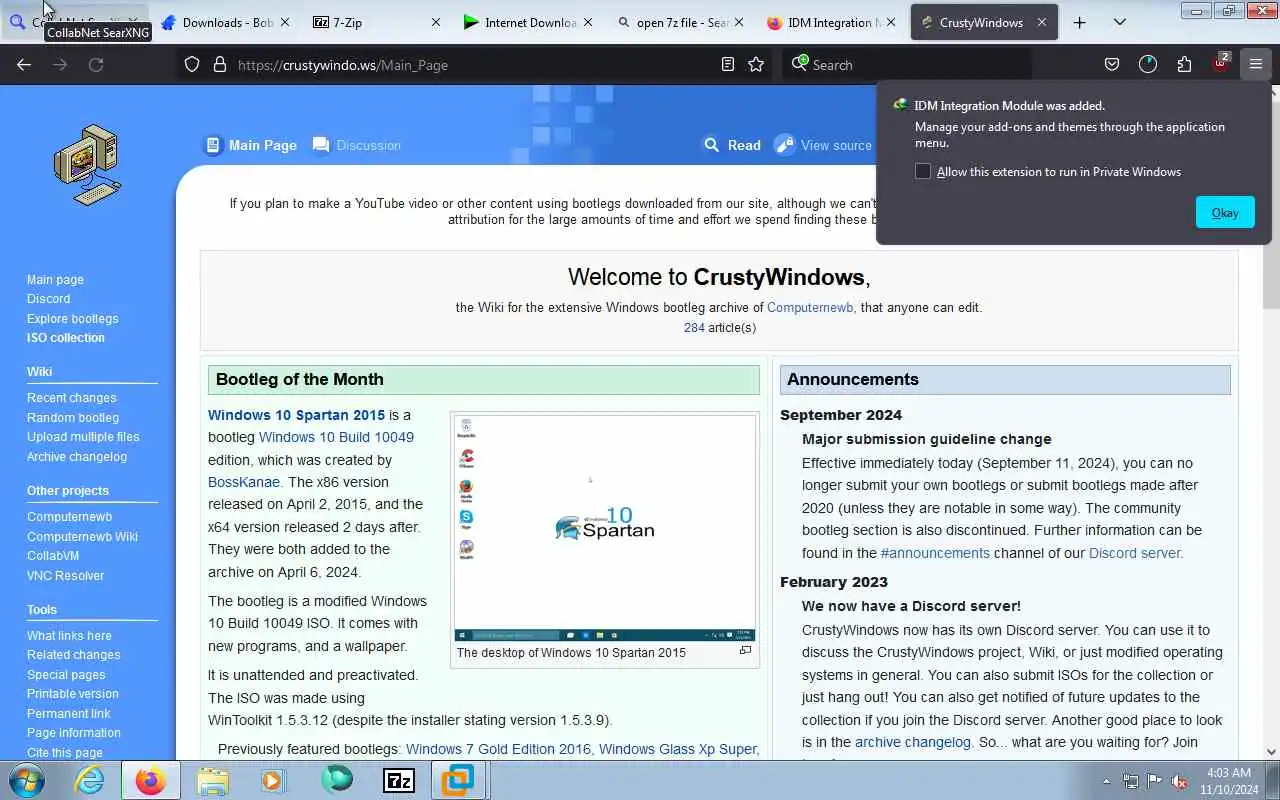
Task: Open Upload multiple files link
Action: click(x=83, y=437)
